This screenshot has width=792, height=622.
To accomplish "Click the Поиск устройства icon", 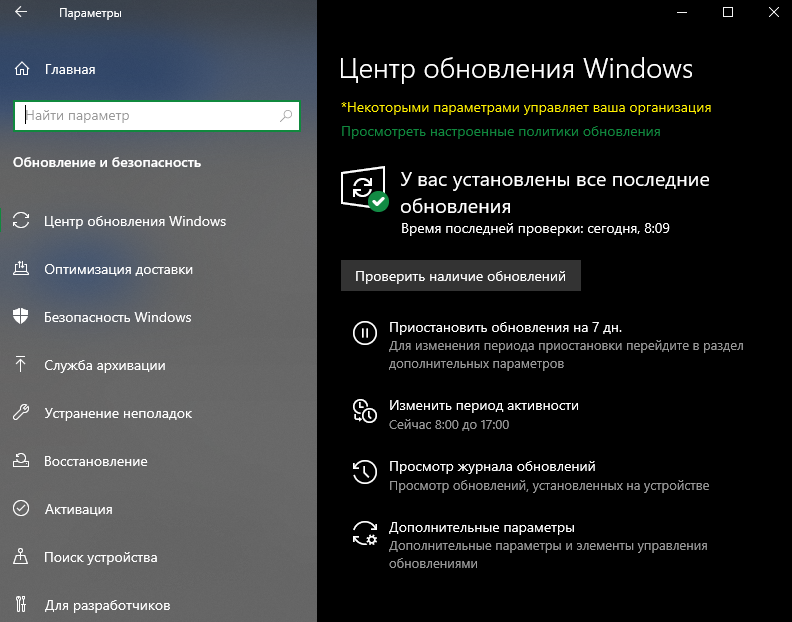I will tap(21, 556).
